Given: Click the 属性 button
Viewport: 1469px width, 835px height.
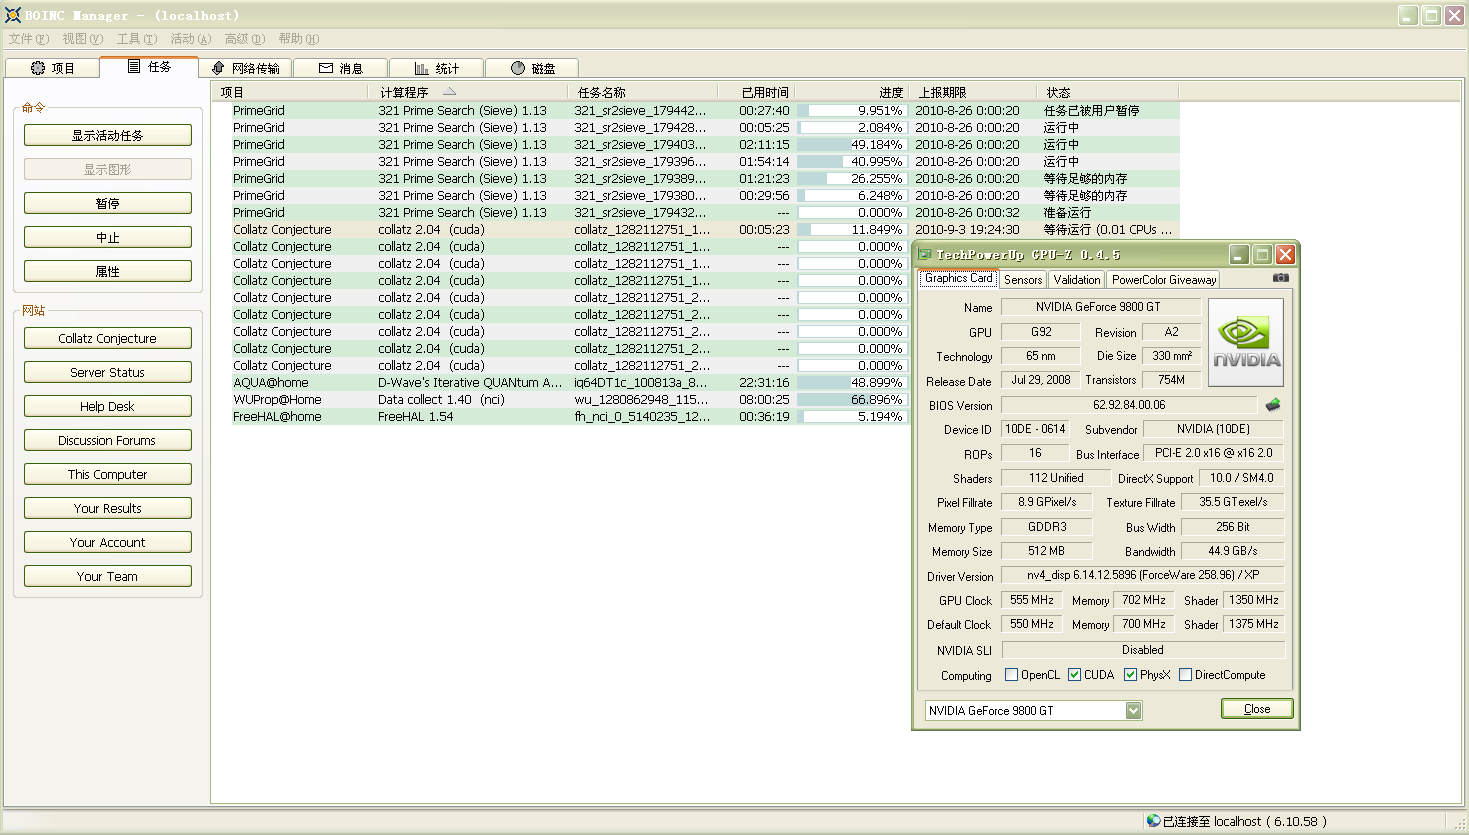Looking at the screenshot, I should [108, 271].
